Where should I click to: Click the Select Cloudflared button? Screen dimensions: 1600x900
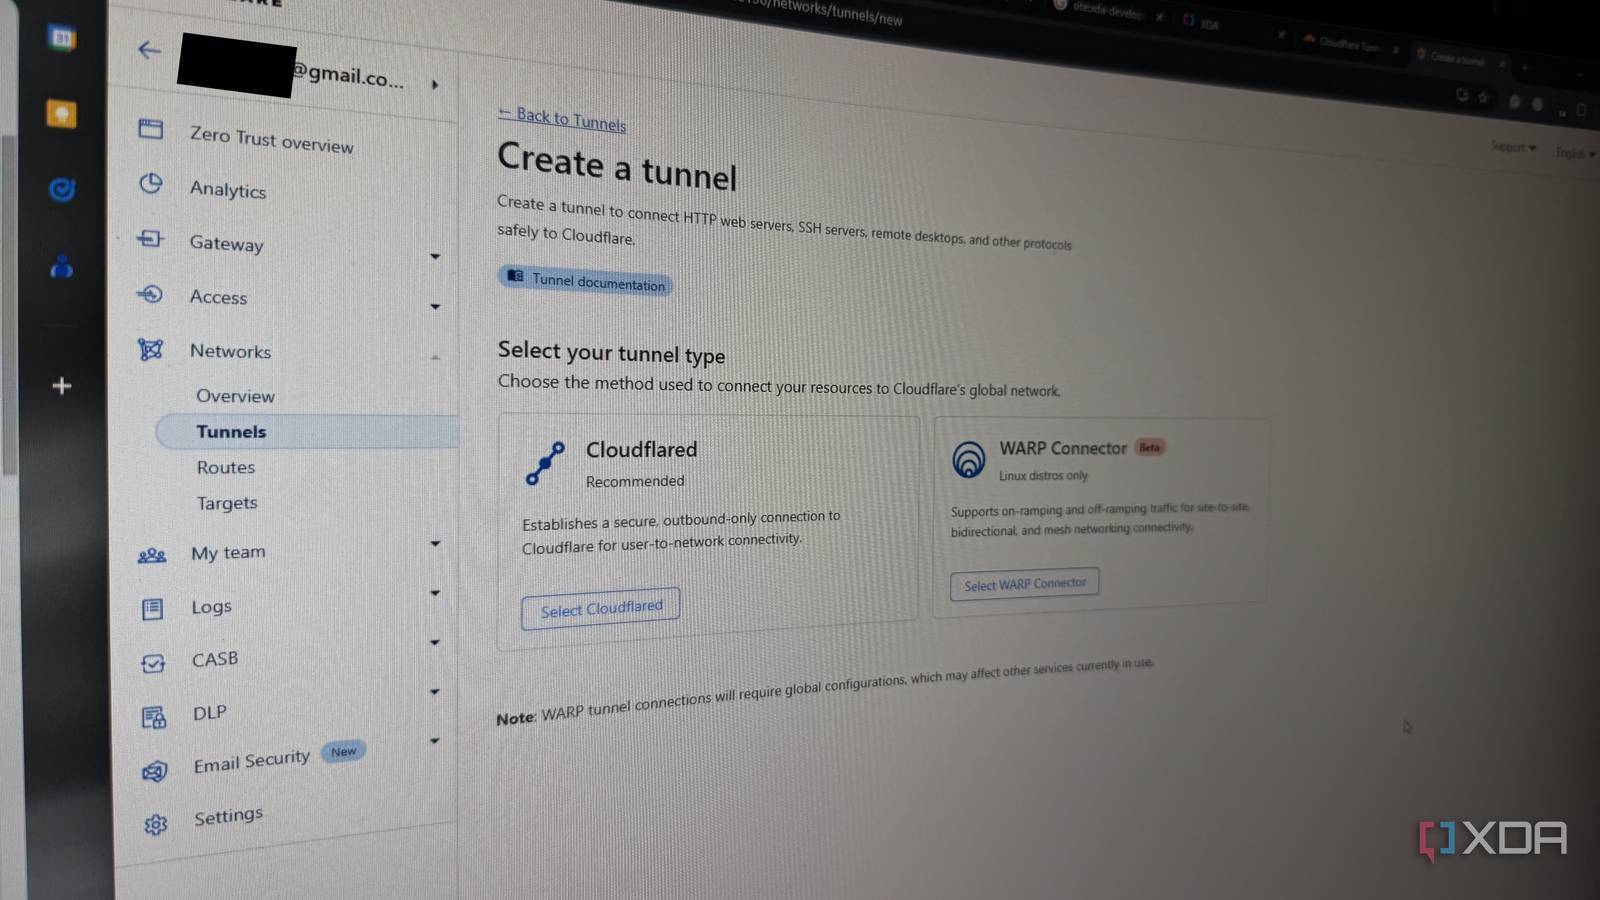(x=601, y=608)
